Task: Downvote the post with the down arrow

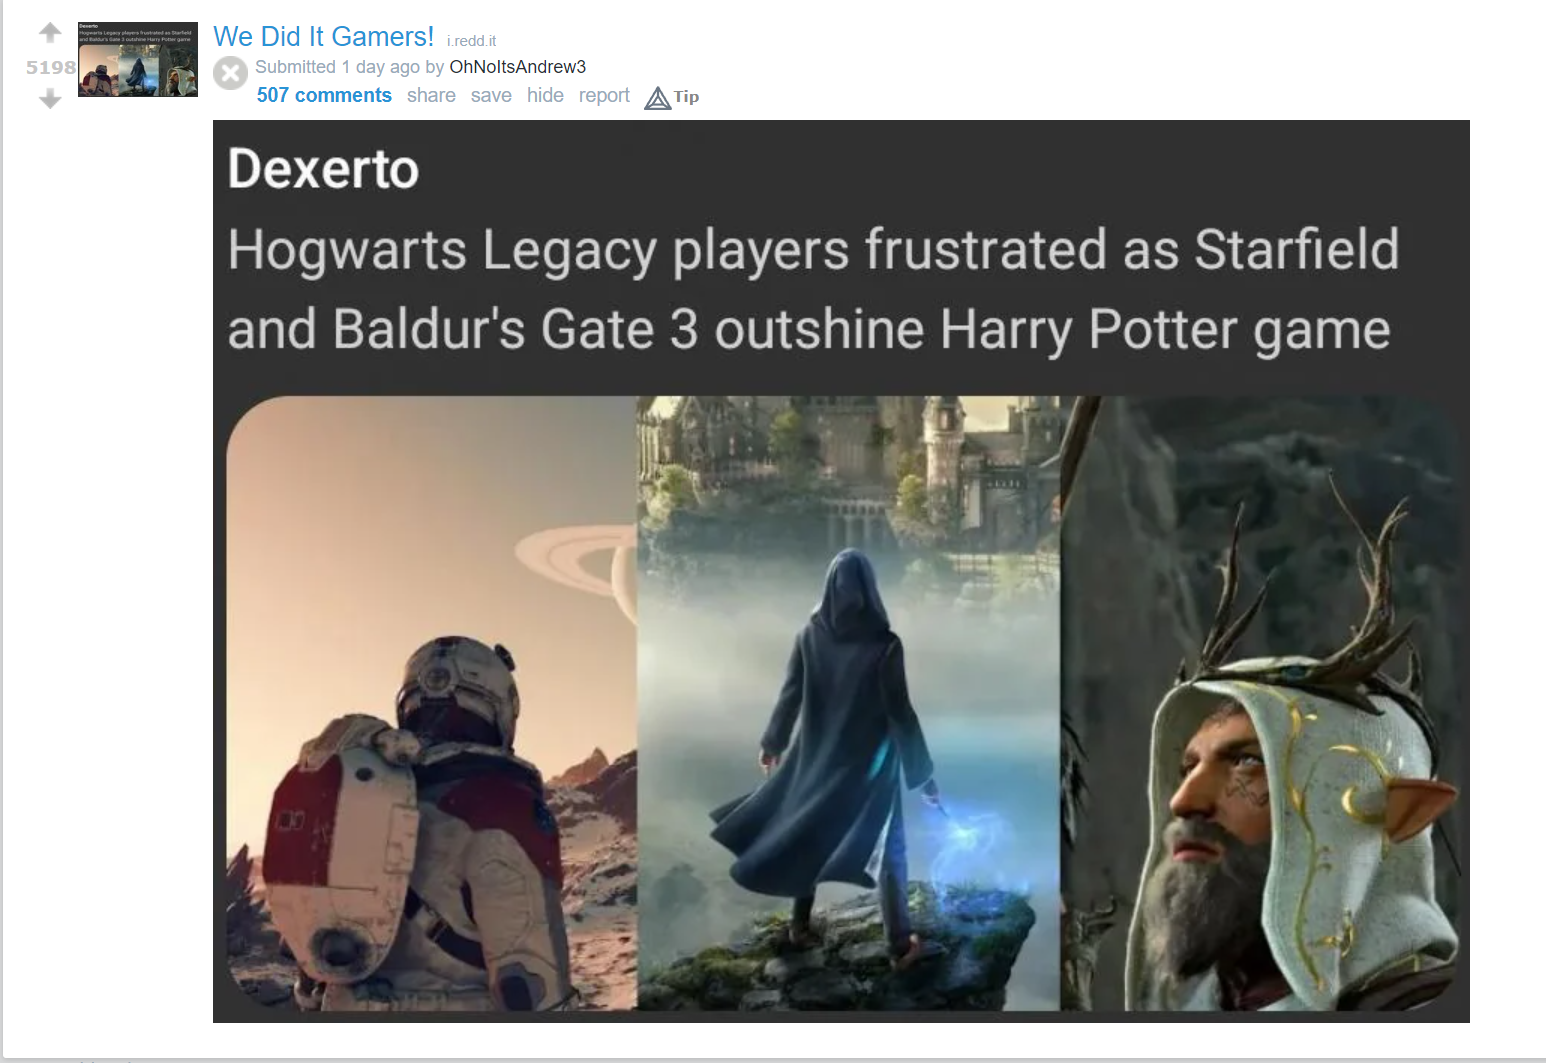Action: coord(50,99)
